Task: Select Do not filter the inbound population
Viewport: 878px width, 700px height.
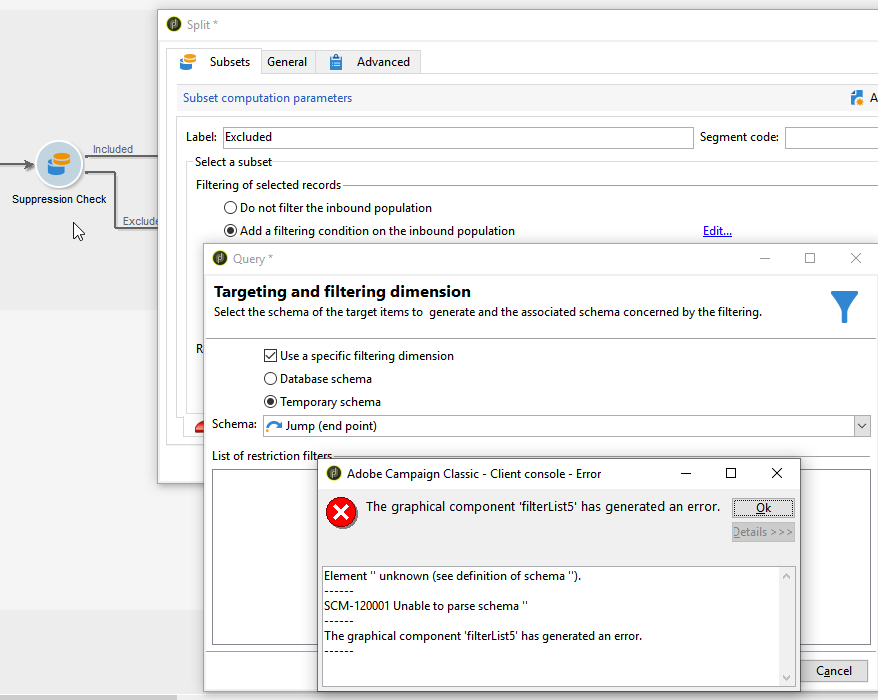Action: click(x=230, y=208)
